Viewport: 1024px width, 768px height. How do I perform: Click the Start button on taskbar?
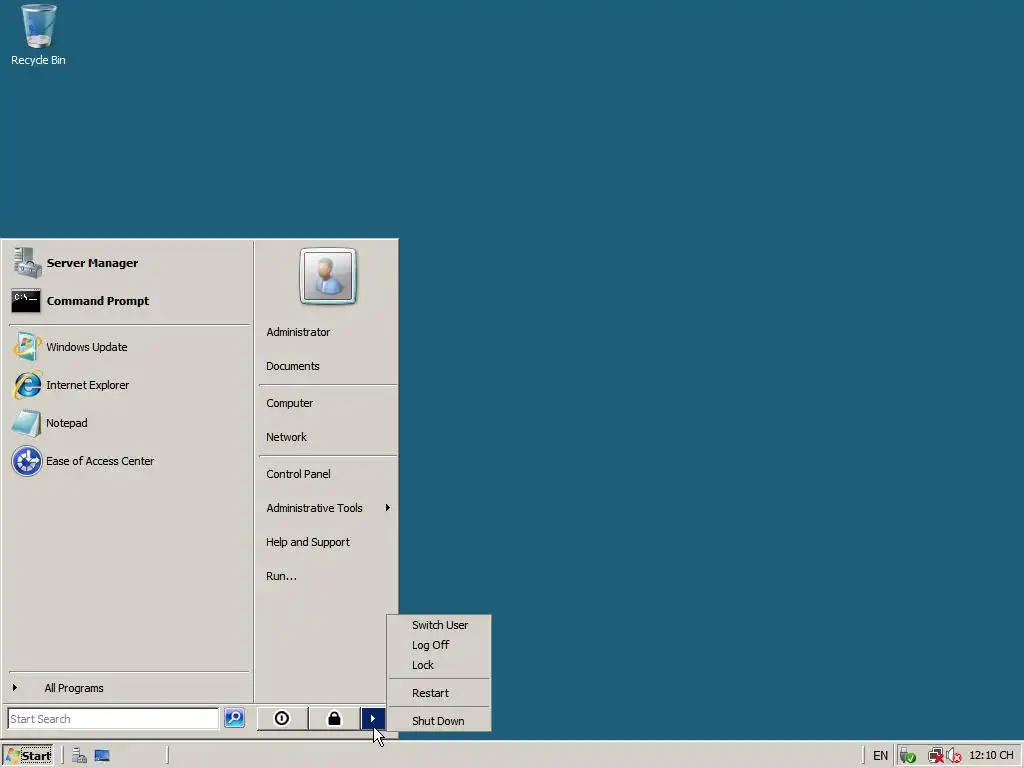(x=27, y=756)
